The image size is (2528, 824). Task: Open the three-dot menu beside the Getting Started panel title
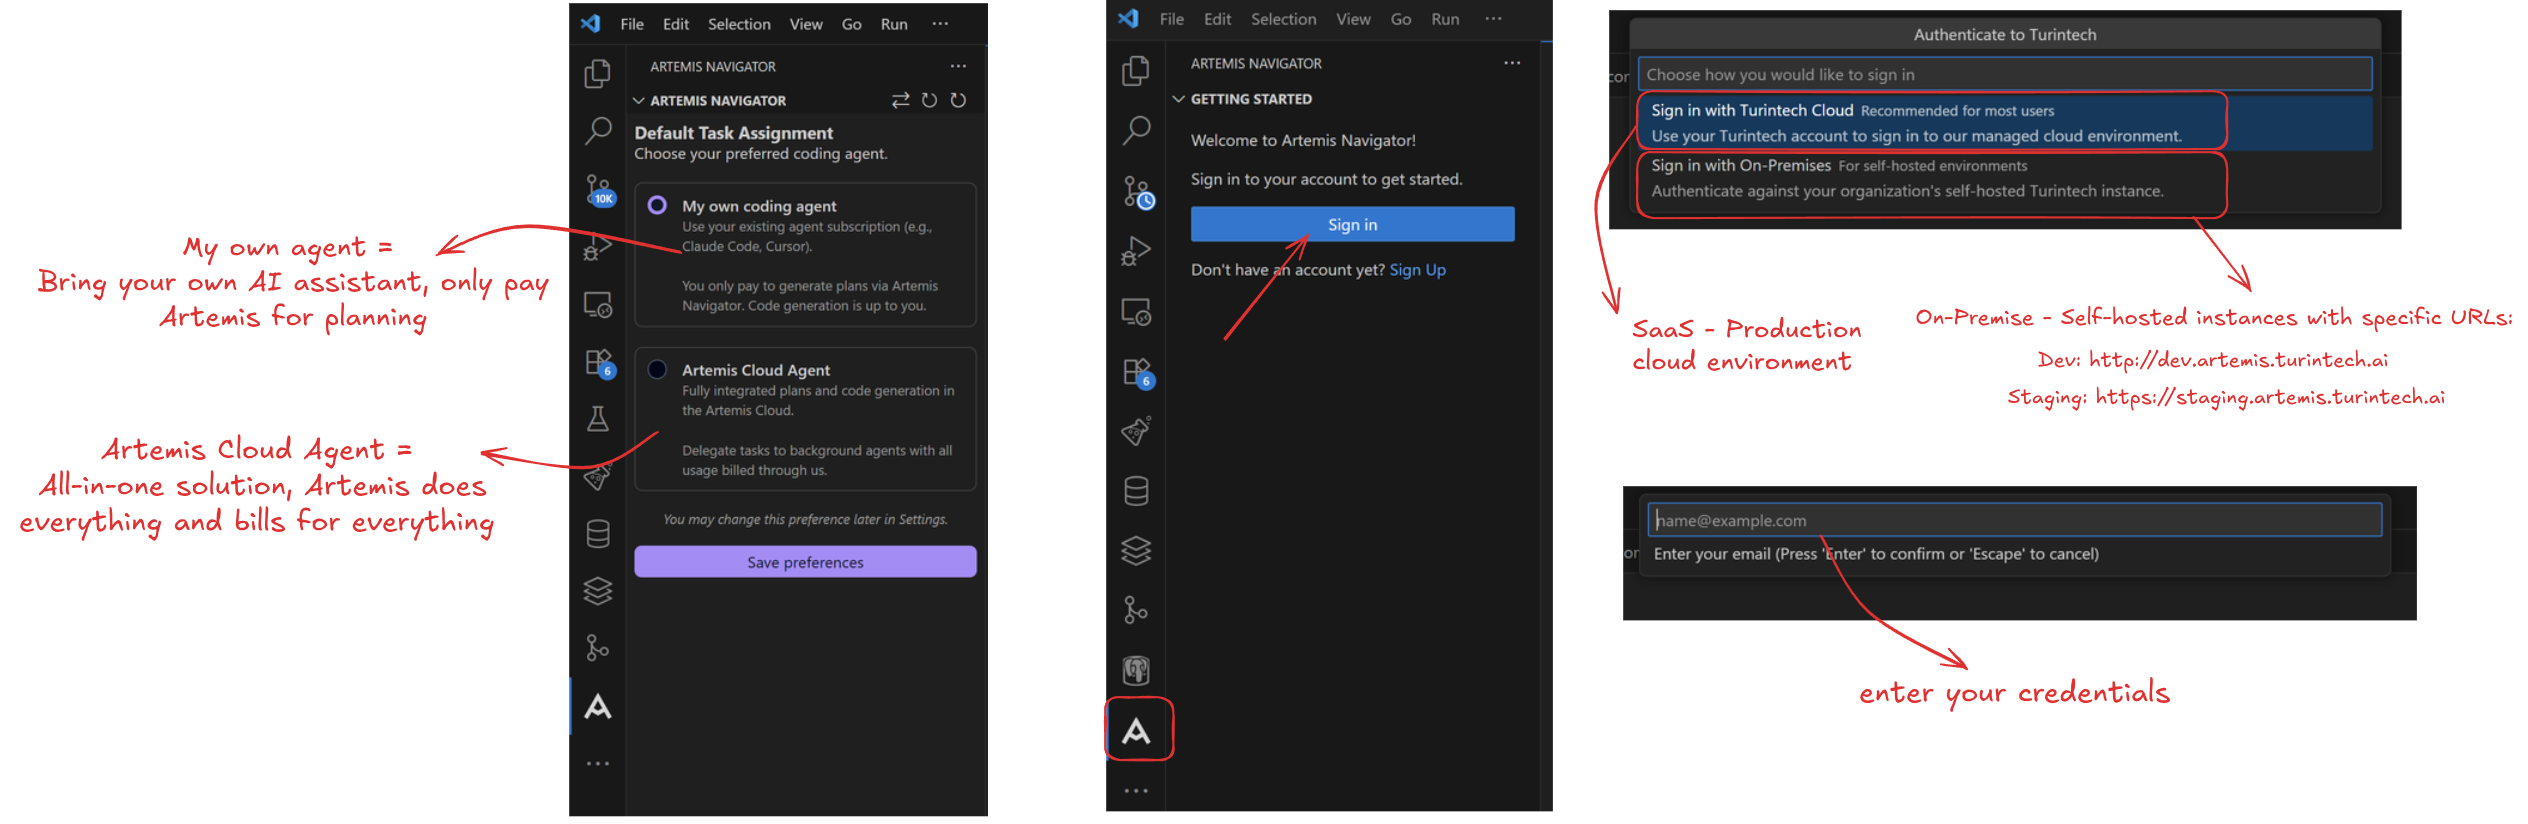[1511, 63]
